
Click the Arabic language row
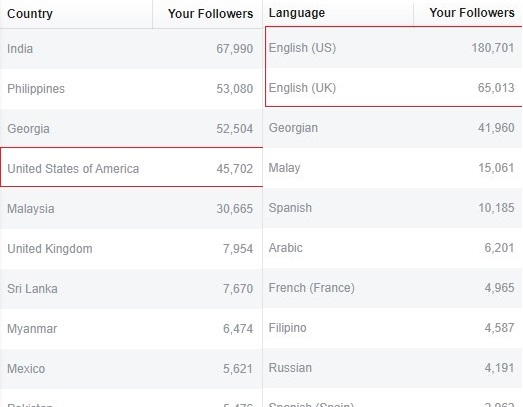393,248
